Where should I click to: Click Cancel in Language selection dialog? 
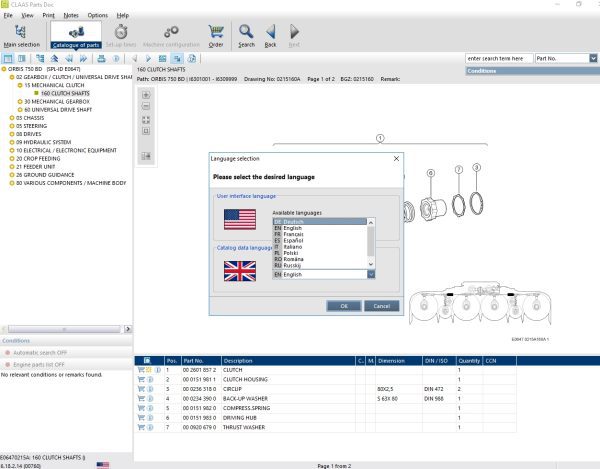click(381, 305)
